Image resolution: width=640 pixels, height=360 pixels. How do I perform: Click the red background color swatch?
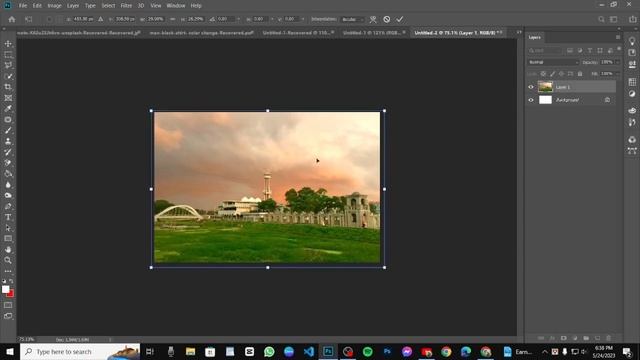pos(11,293)
